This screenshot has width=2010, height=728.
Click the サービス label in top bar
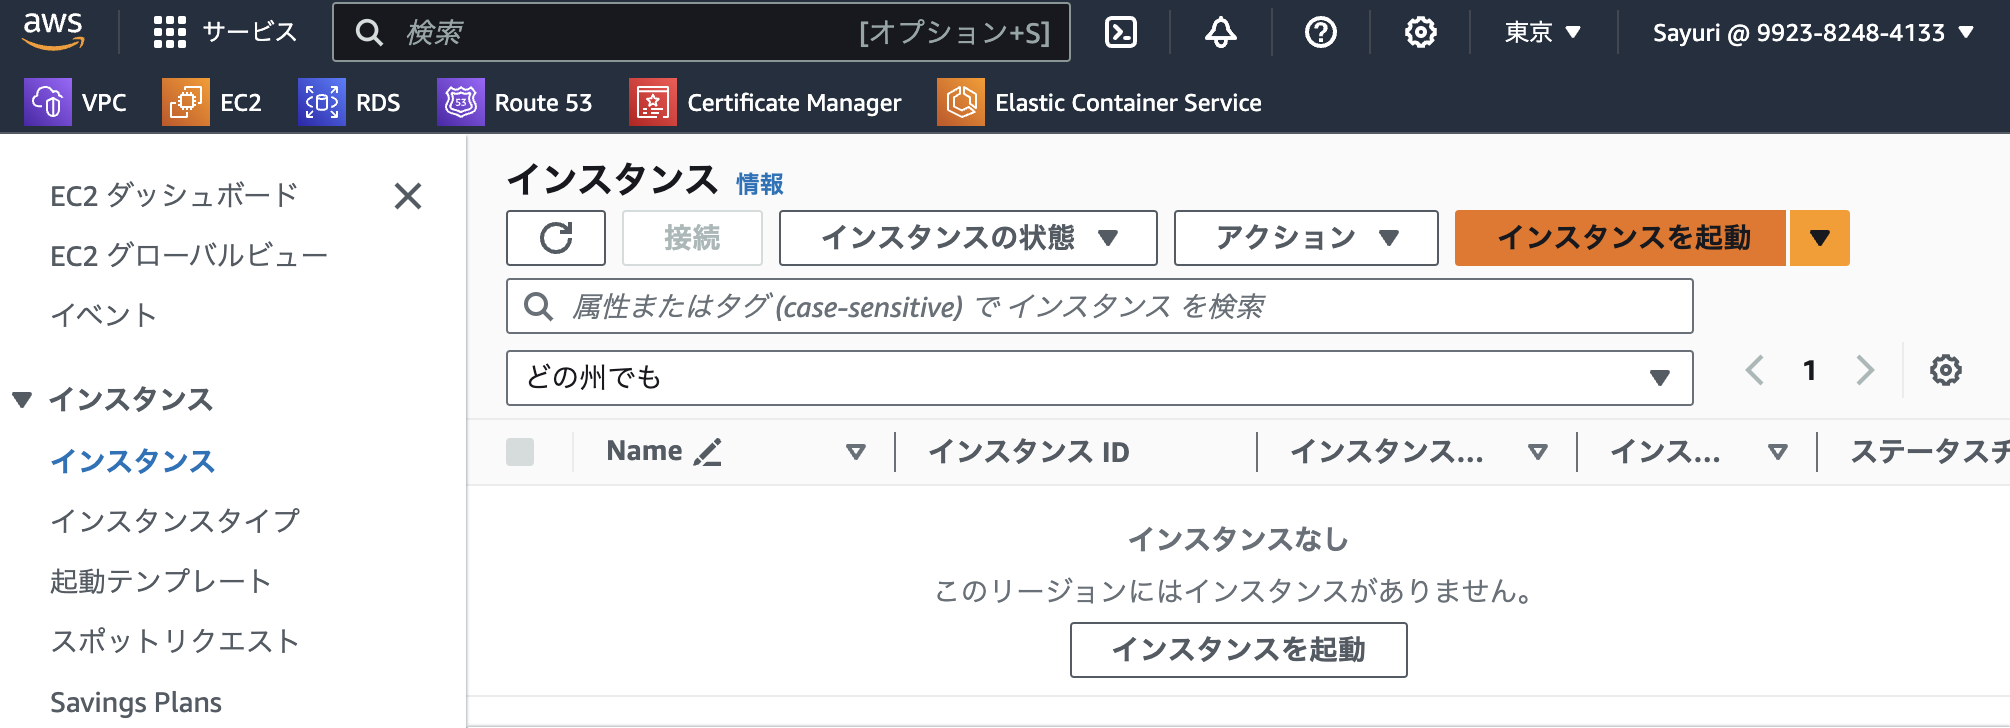[x=250, y=32]
